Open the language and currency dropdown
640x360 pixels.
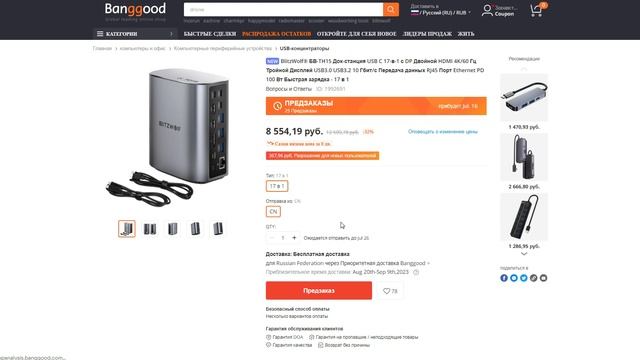441,13
